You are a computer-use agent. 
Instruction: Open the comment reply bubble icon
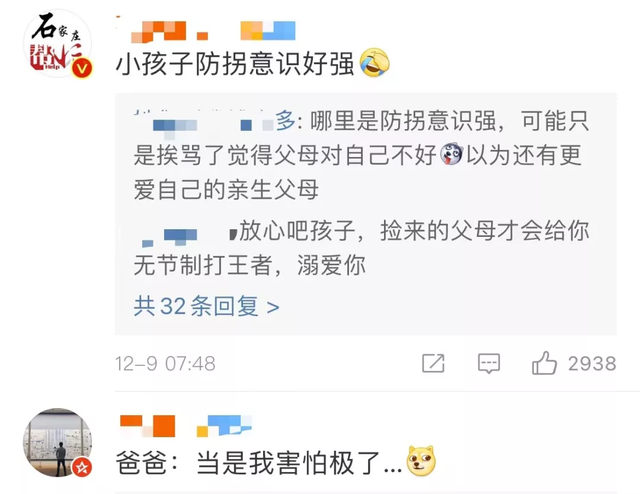pos(489,363)
